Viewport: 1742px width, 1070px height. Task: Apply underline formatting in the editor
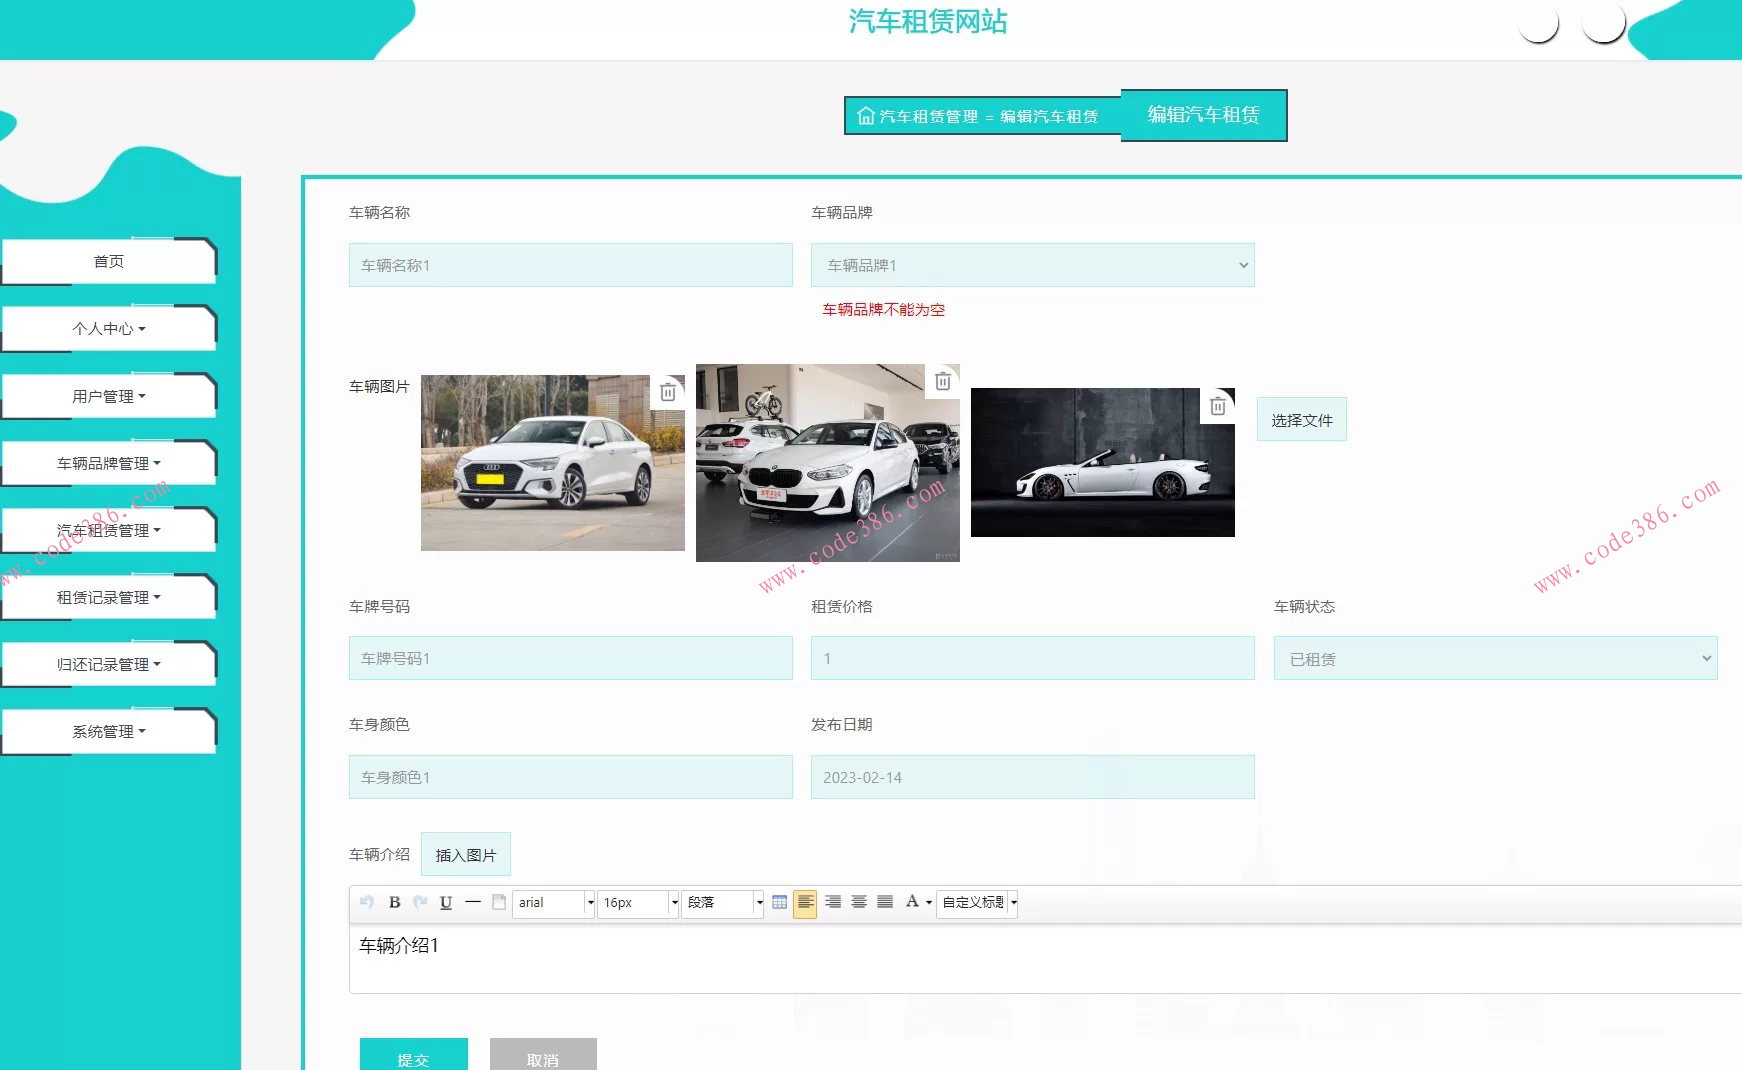[446, 902]
